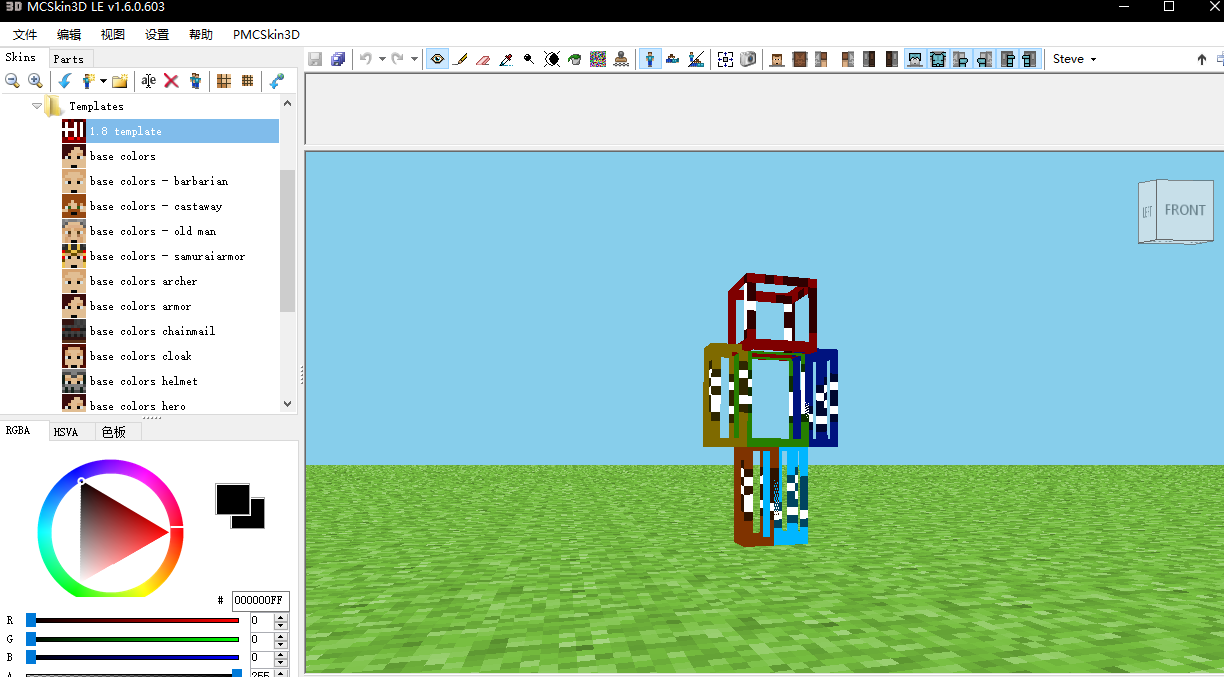1224x677 pixels.
Task: Toggle jacket overlay visibility
Action: click(938, 59)
